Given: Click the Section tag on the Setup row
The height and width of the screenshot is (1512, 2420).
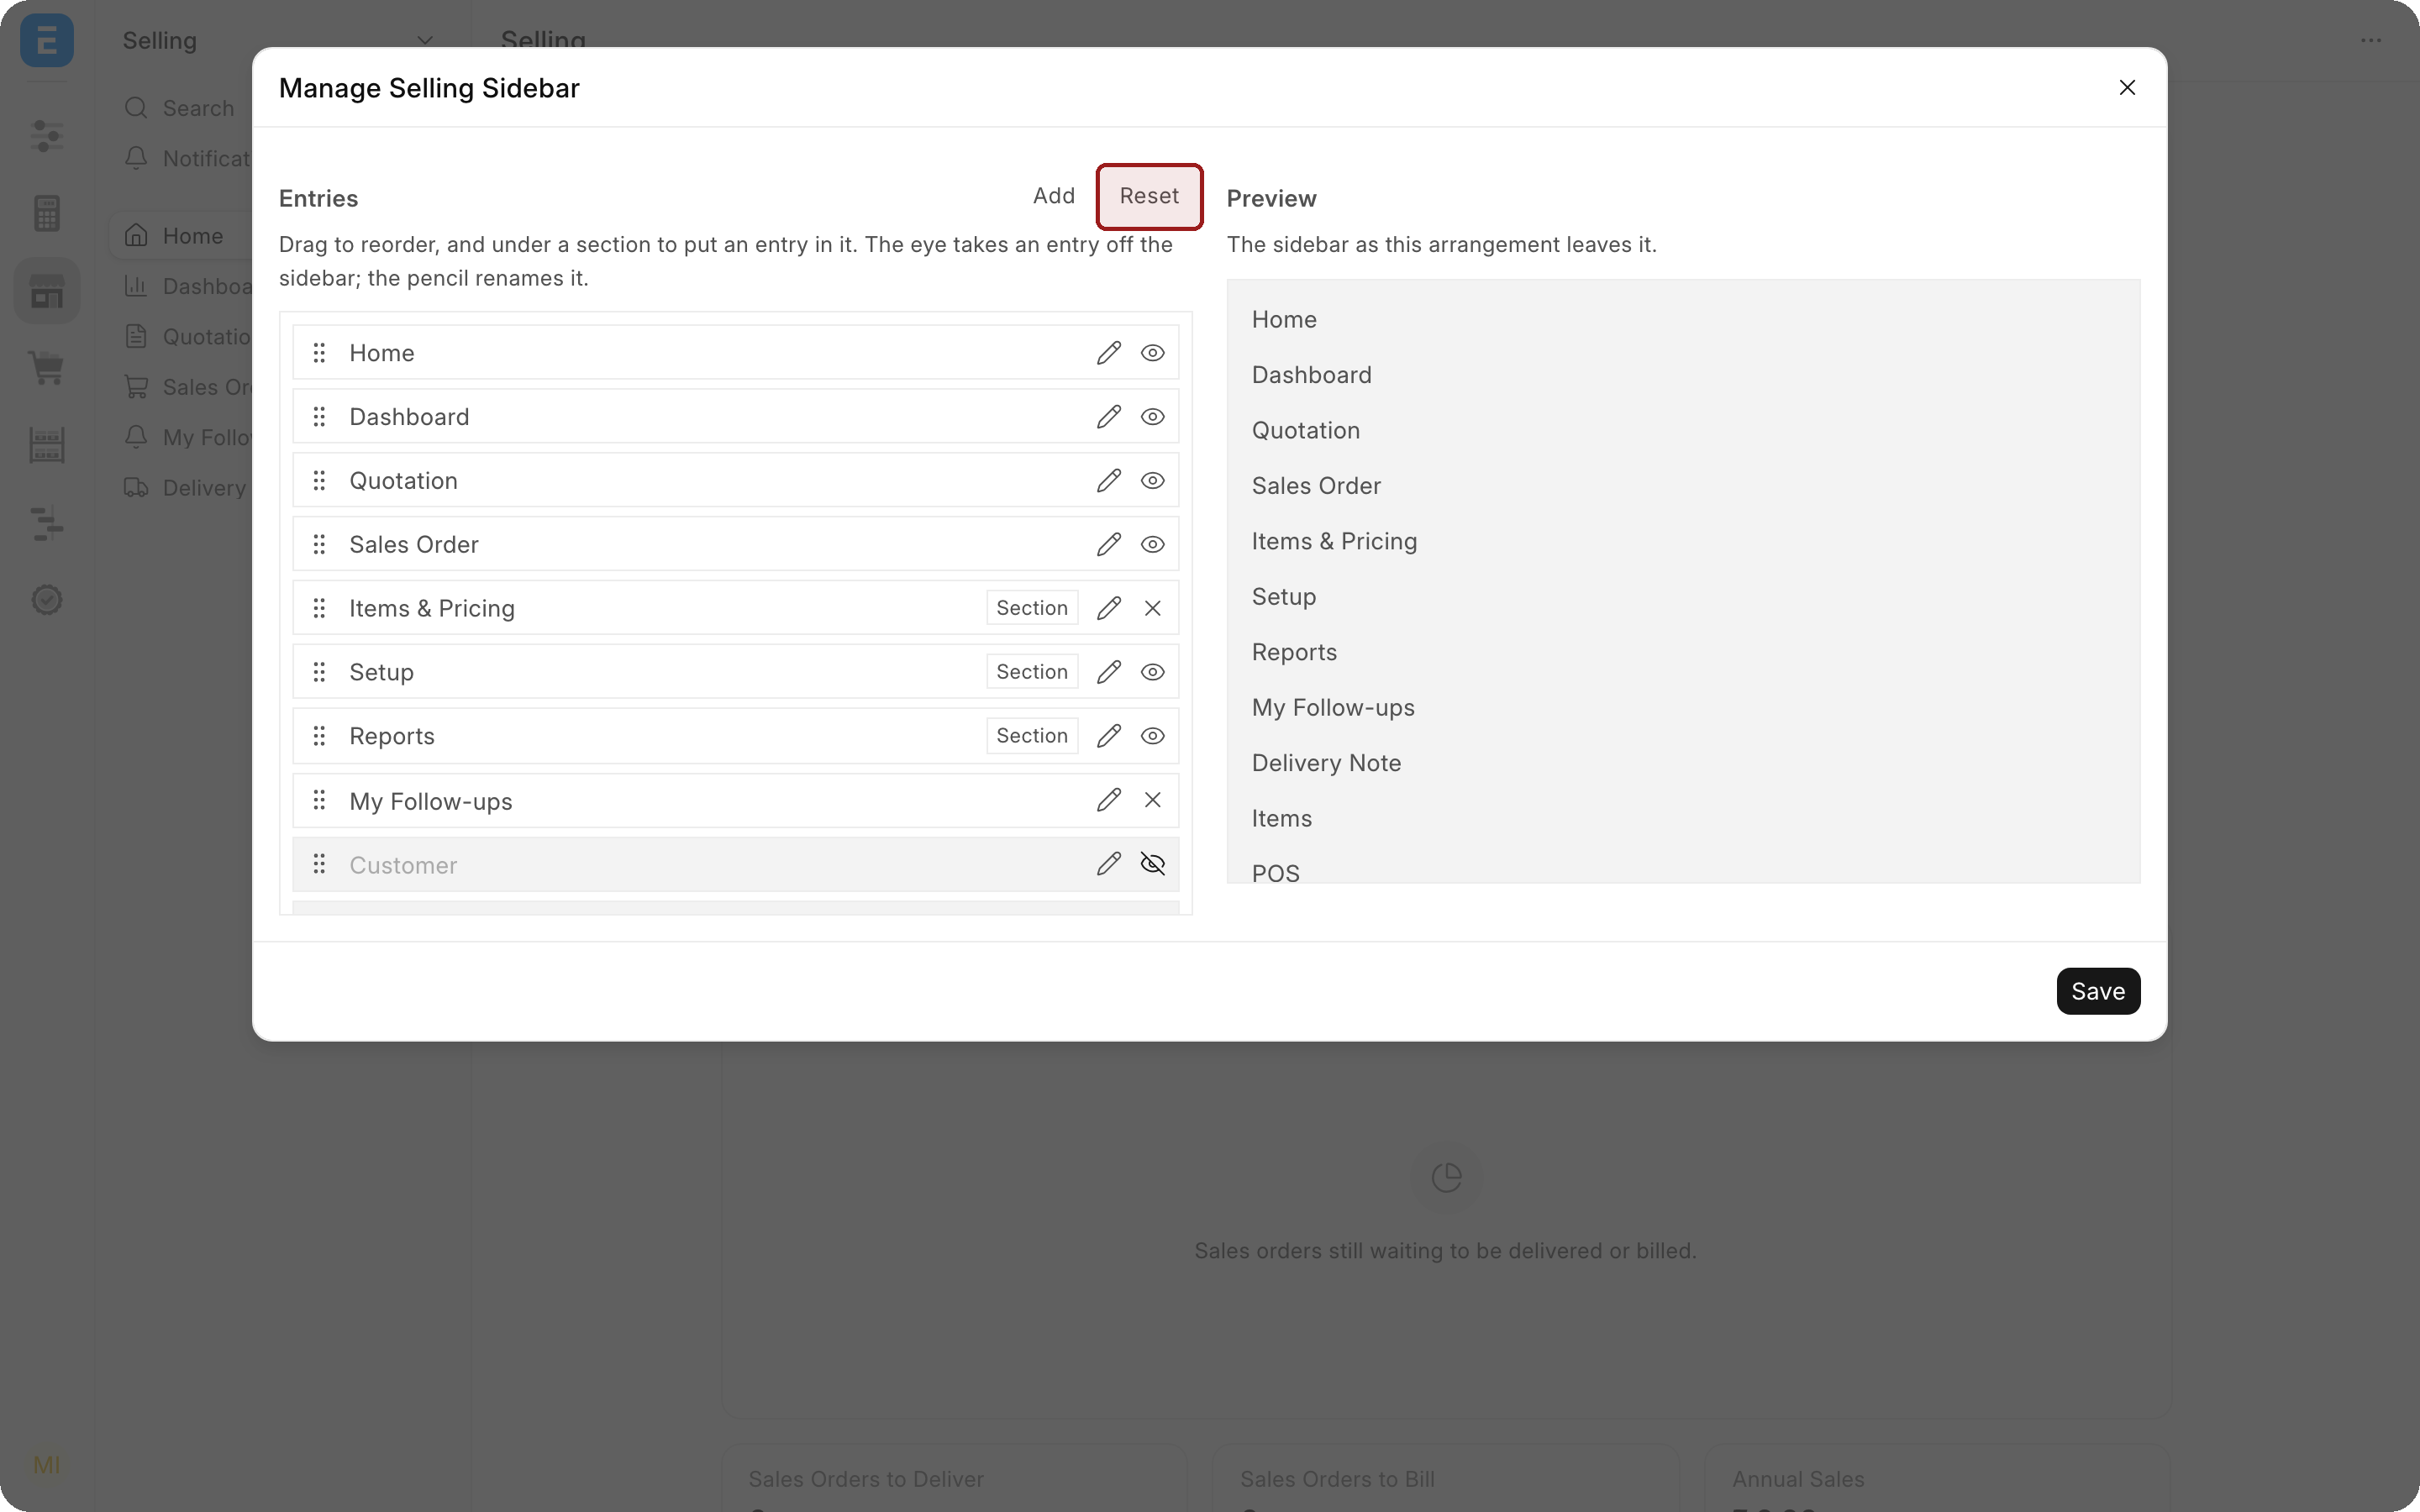Looking at the screenshot, I should [x=1032, y=672].
